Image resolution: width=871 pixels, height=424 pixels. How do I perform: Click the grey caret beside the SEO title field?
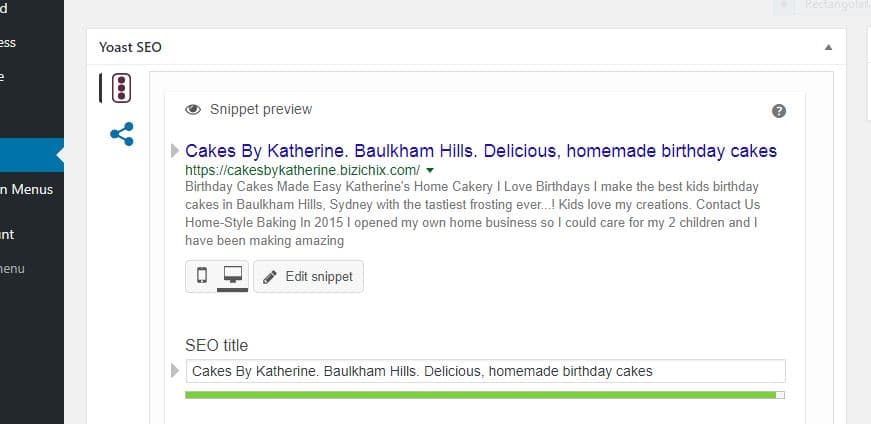pyautogui.click(x=174, y=370)
